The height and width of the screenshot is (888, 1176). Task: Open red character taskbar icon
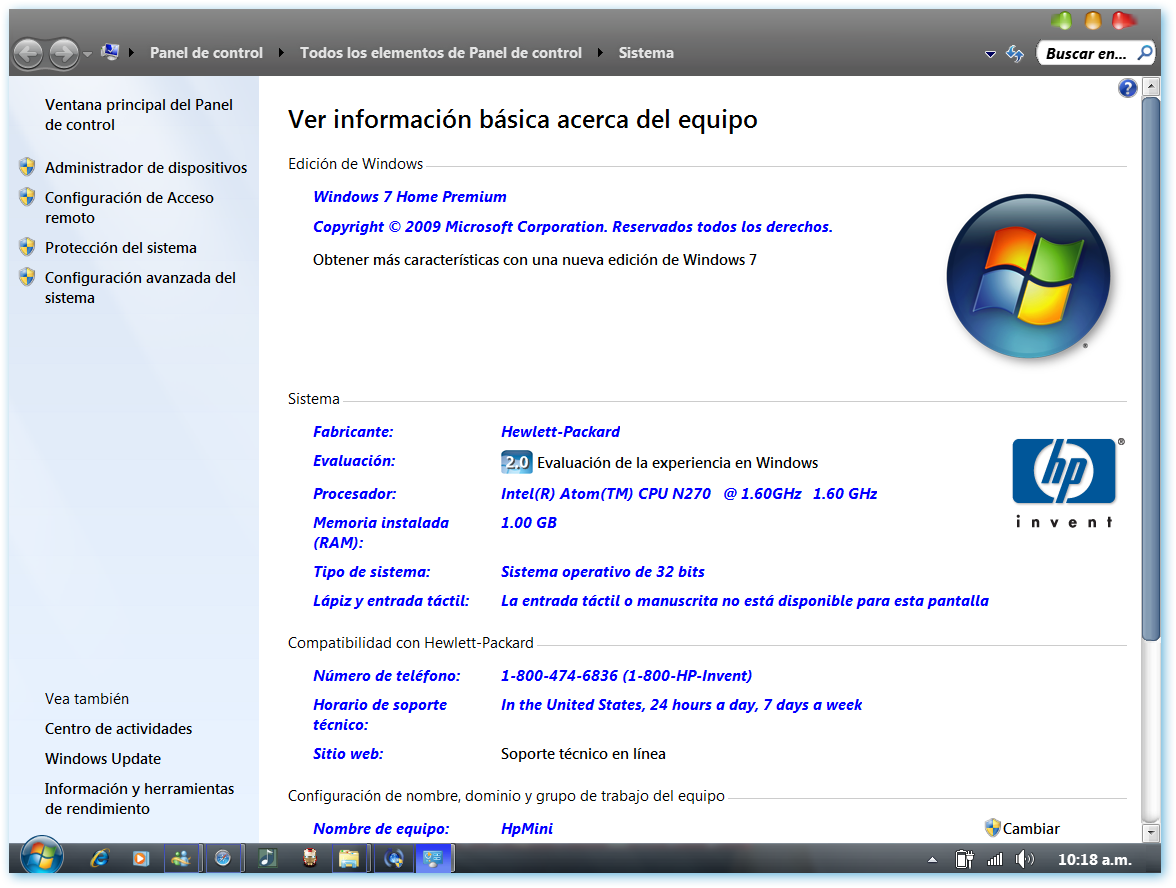pyautogui.click(x=309, y=858)
